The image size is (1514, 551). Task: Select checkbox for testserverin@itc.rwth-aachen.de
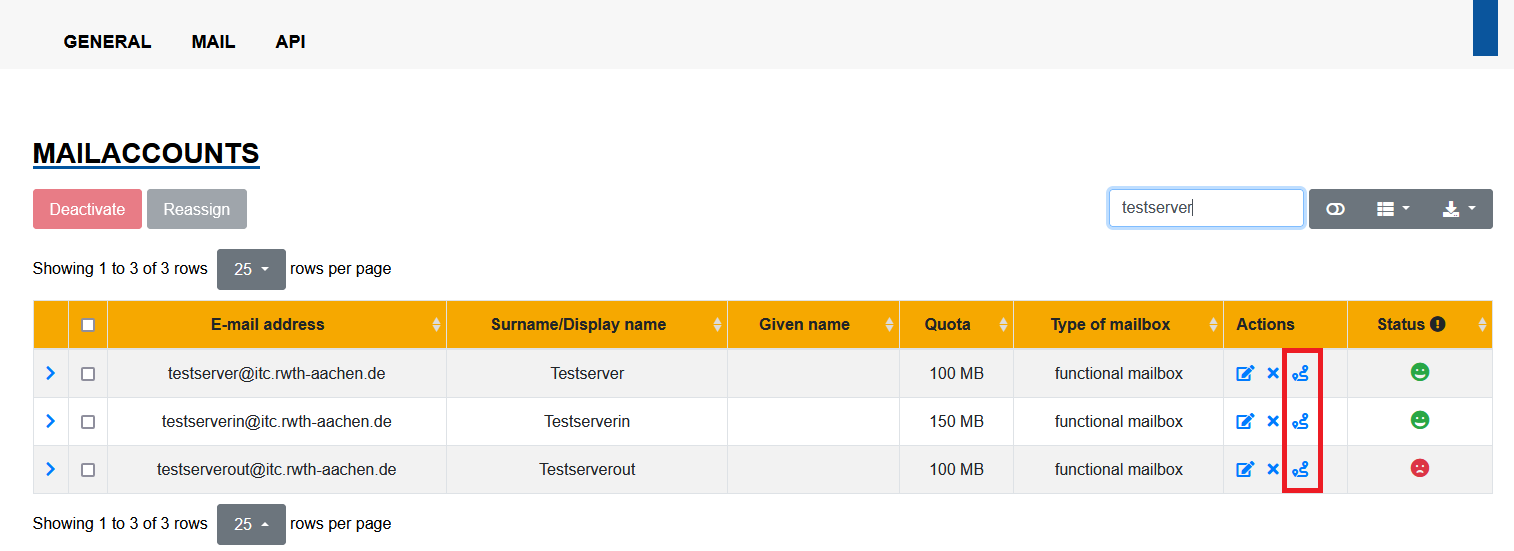pos(88,422)
